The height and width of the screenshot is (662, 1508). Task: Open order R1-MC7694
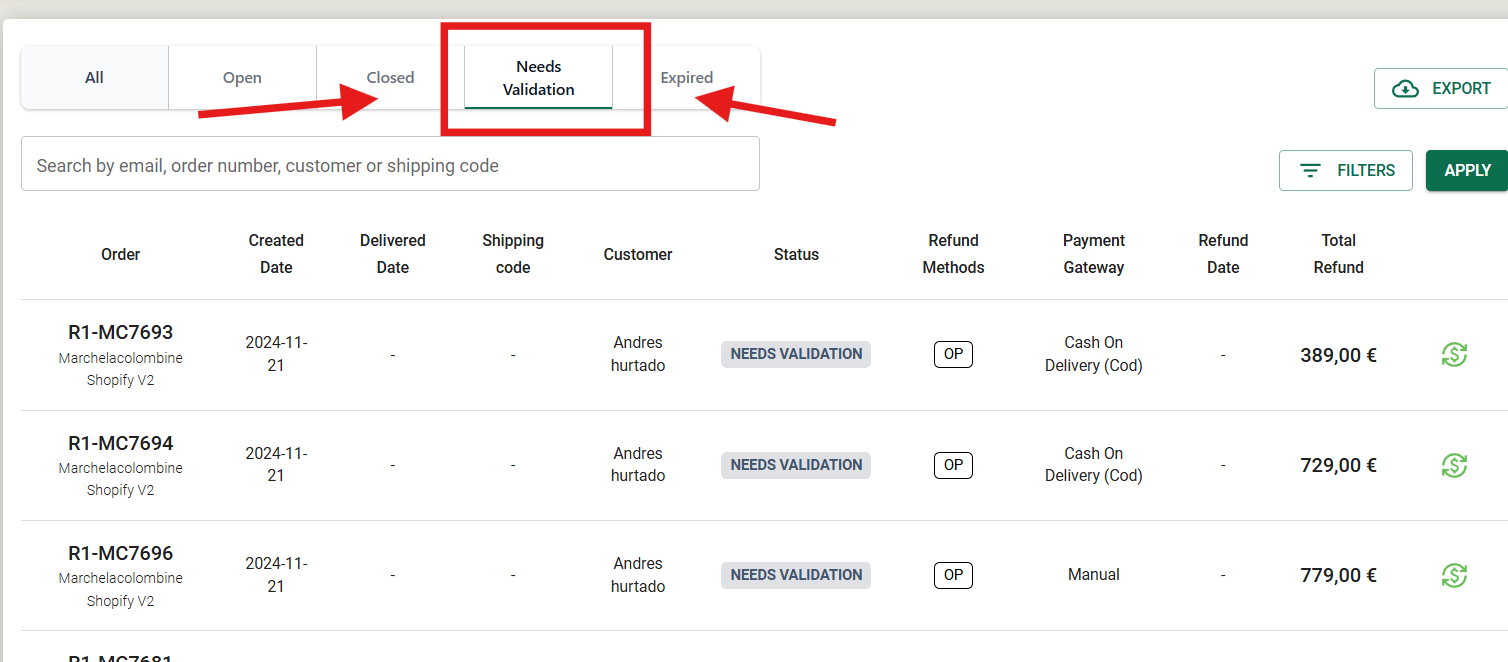[x=120, y=443]
